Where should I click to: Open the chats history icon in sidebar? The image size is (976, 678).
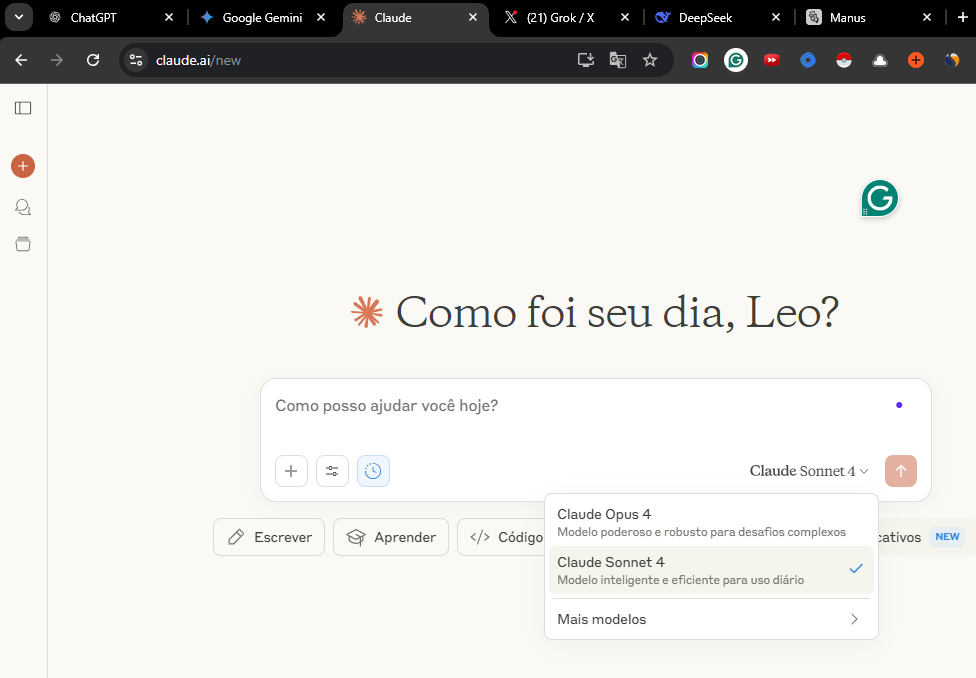[23, 207]
